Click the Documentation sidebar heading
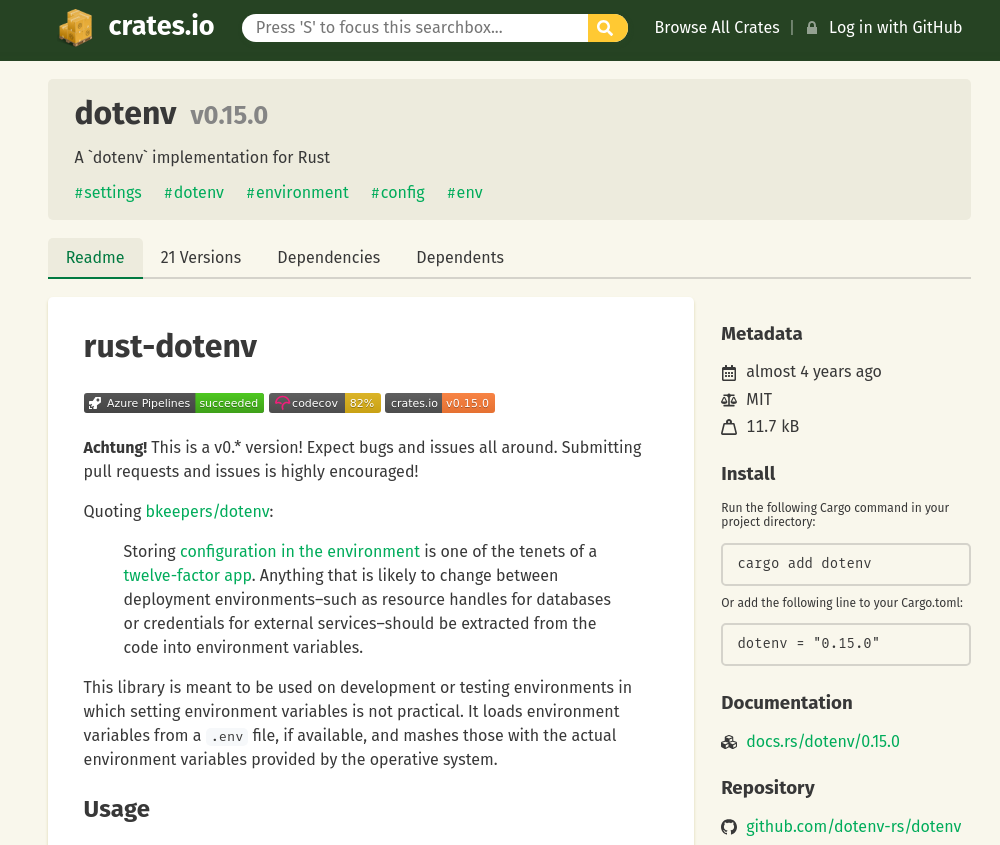This screenshot has height=845, width=1000. pos(786,703)
